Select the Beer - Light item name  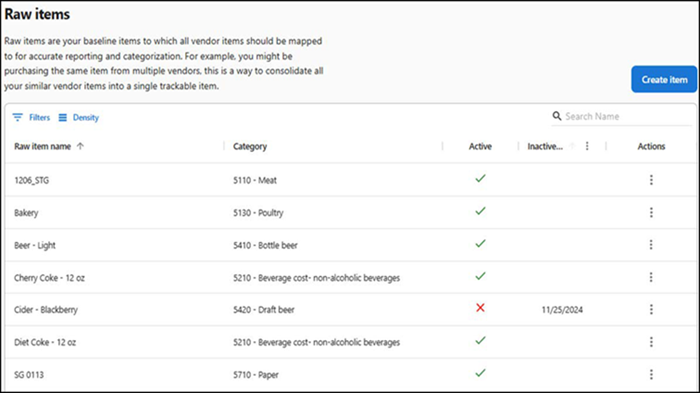[x=35, y=245]
